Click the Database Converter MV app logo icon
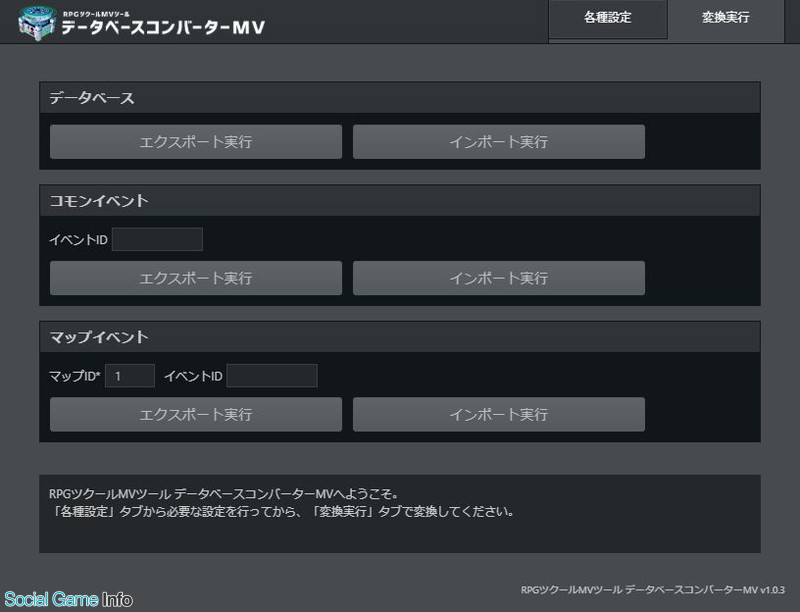800x612 pixels. pyautogui.click(x=36, y=22)
